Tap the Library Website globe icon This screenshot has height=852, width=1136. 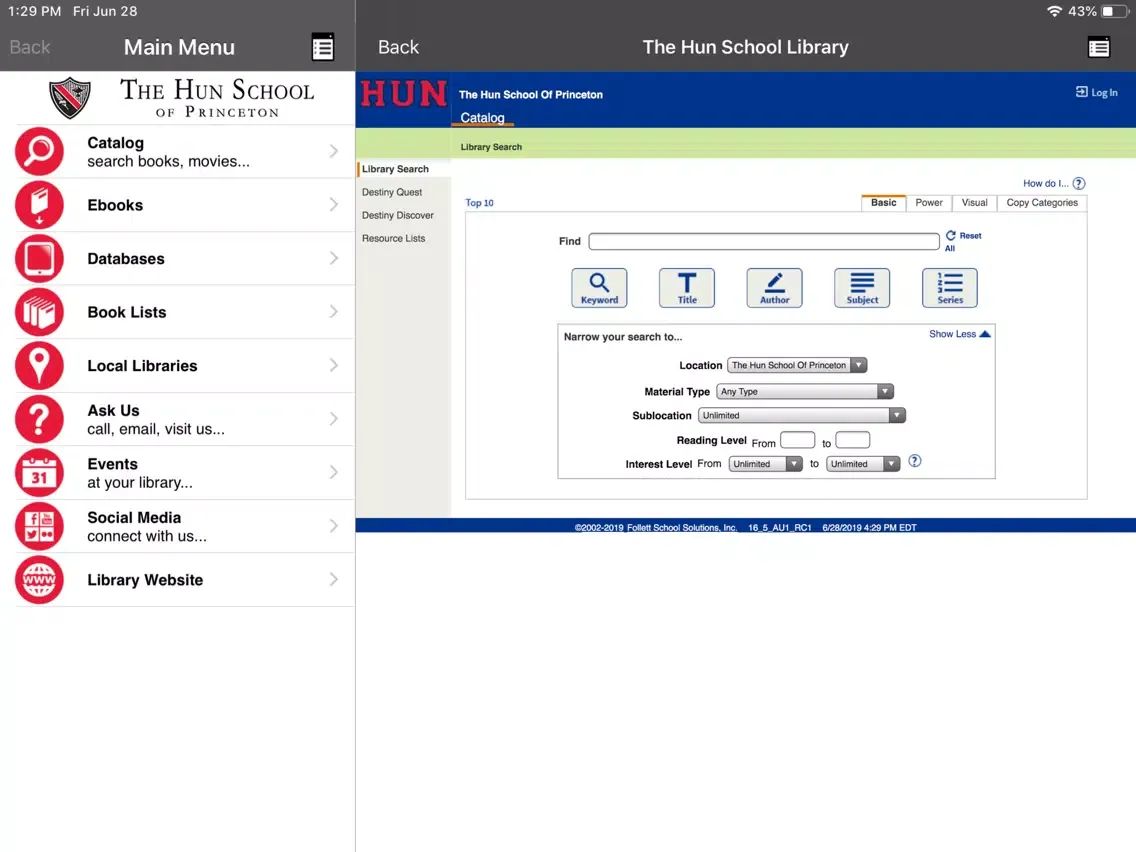point(39,580)
